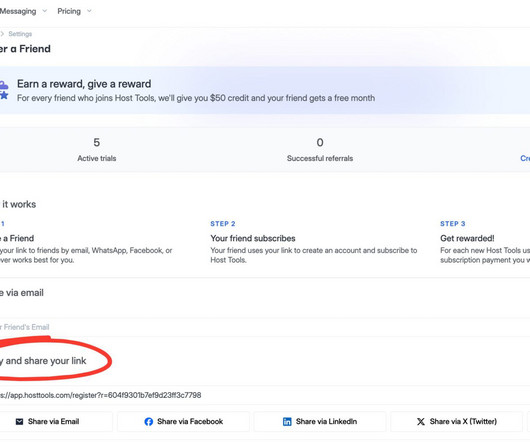The image size is (530, 442).
Task: Select the referral link URL field
Action: point(265,395)
